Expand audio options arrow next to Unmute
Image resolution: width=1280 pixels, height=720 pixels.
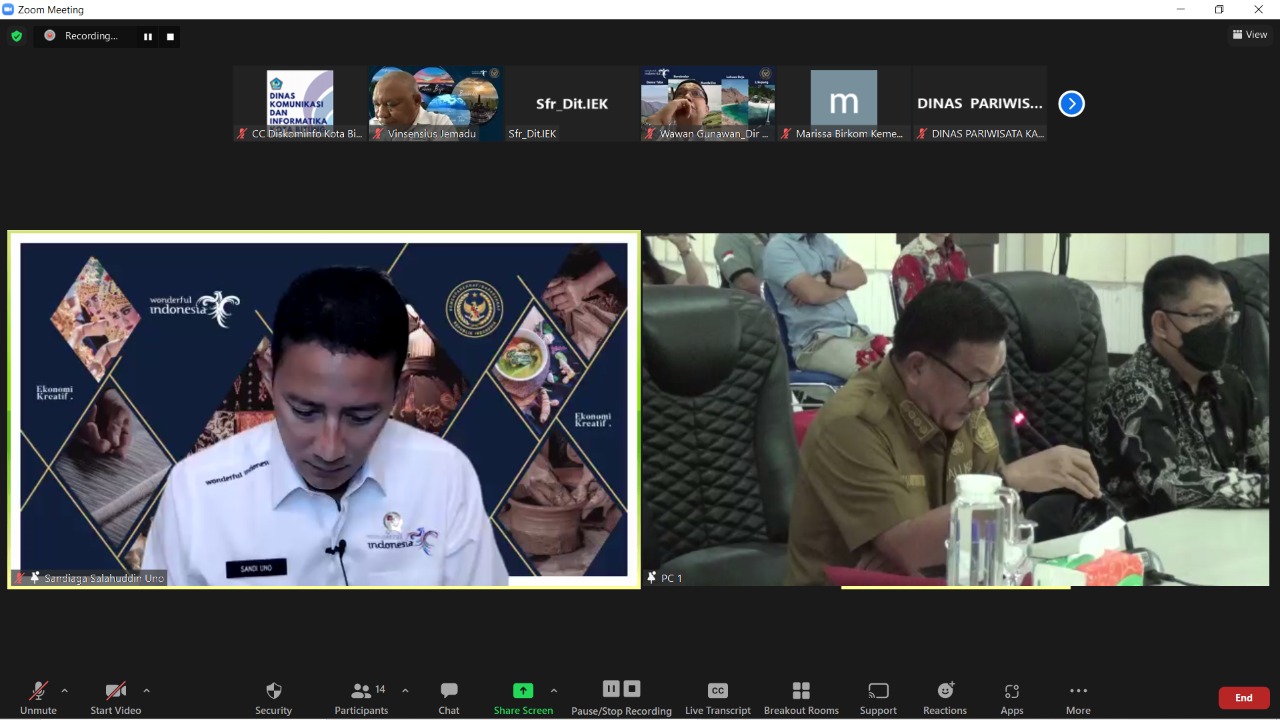(x=65, y=690)
